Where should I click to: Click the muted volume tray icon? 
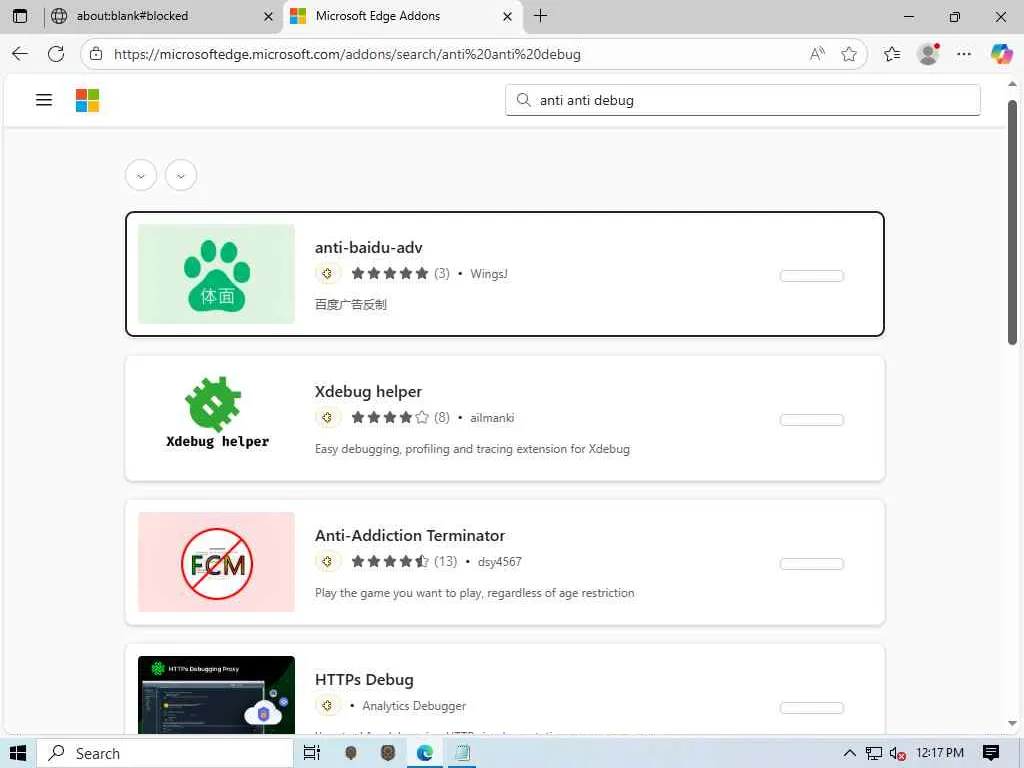pos(897,754)
